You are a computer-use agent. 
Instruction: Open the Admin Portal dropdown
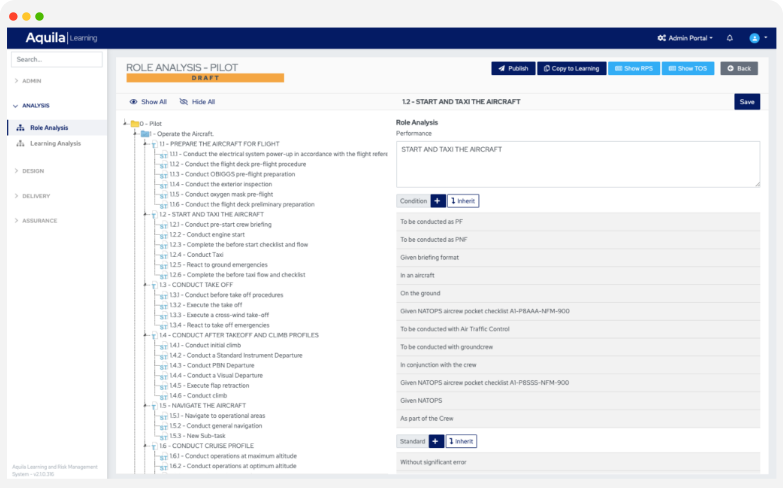click(x=685, y=38)
